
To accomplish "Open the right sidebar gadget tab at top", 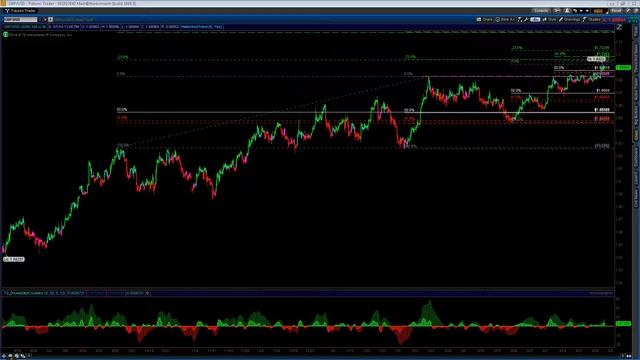I will (636, 31).
